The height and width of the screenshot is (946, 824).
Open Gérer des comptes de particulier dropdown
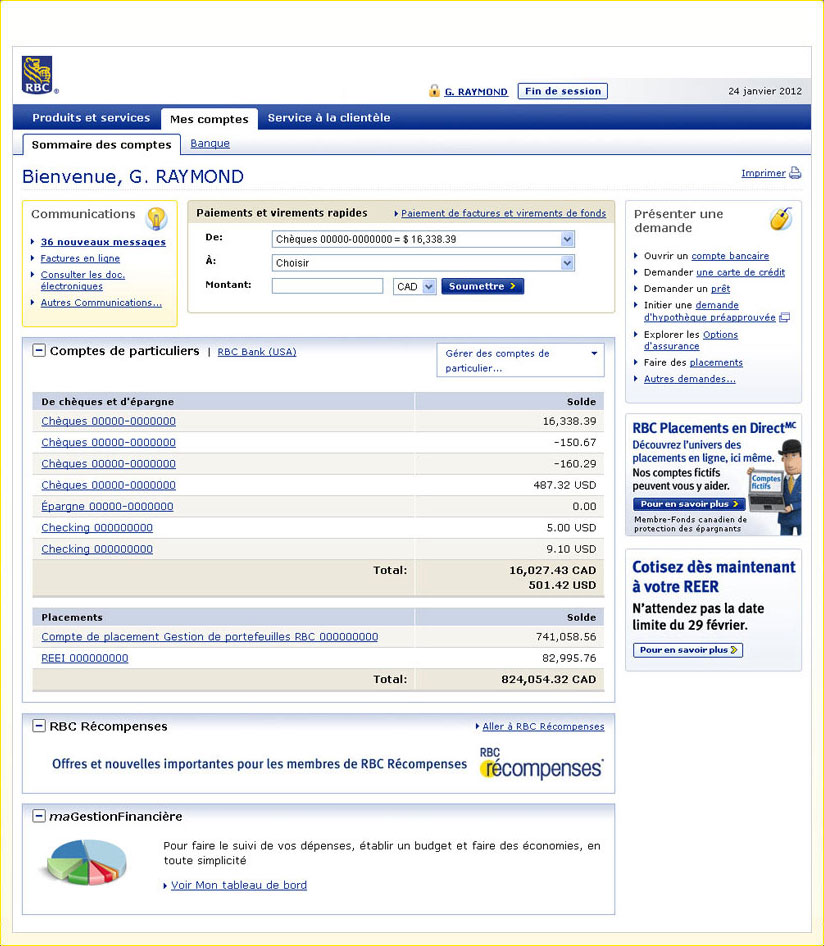(x=520, y=360)
